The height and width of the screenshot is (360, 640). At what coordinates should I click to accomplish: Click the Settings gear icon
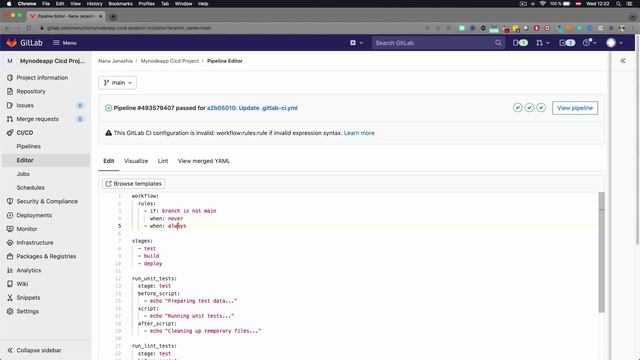click(10, 311)
